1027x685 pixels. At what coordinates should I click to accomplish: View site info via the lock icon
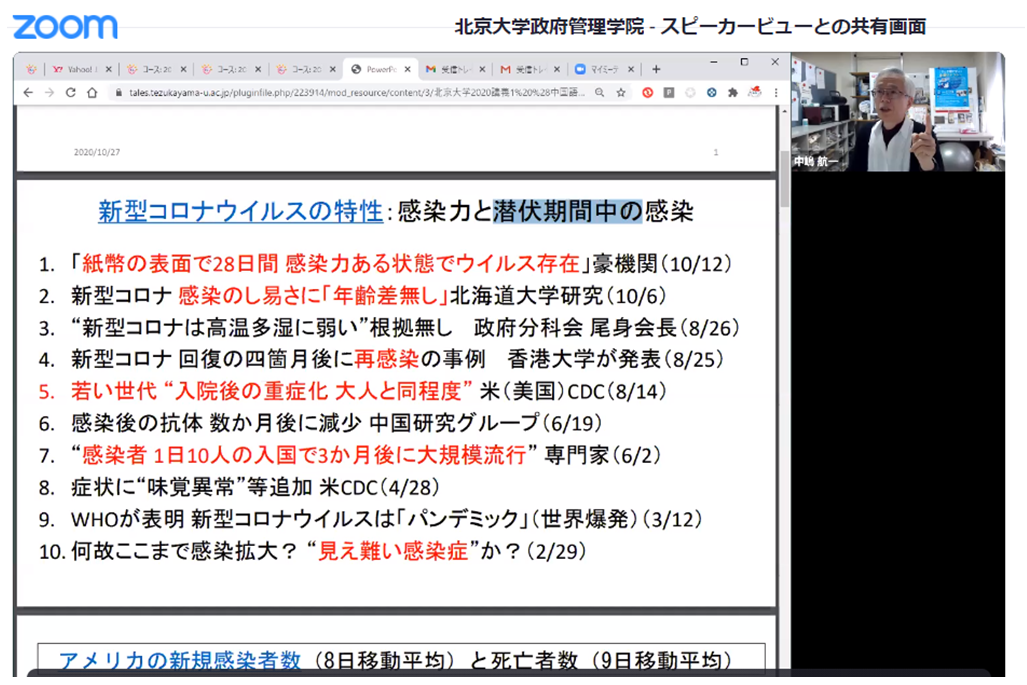pos(119,92)
